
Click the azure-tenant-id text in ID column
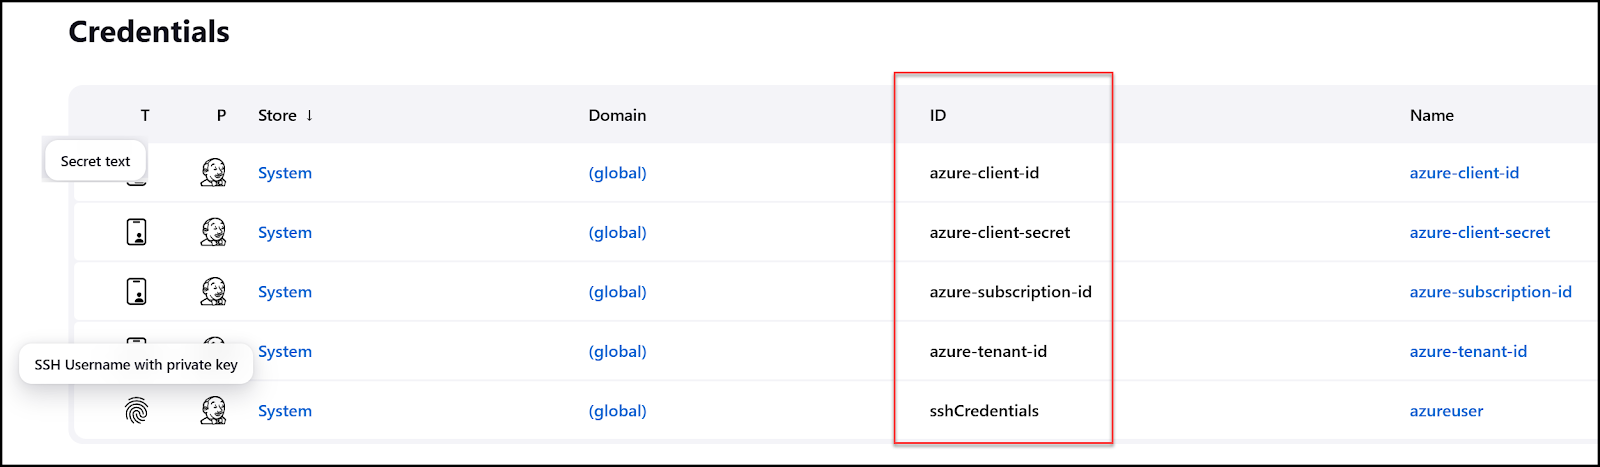point(988,351)
